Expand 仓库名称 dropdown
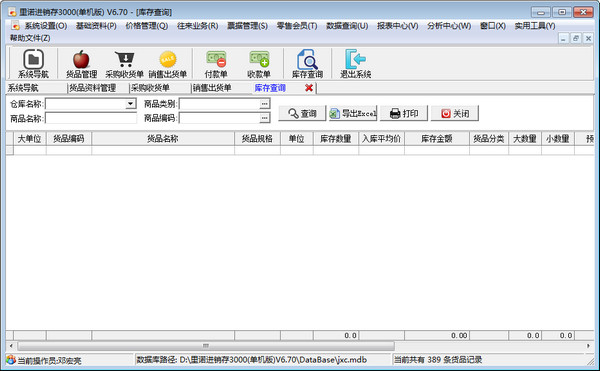This screenshot has width=600, height=371. [131, 104]
